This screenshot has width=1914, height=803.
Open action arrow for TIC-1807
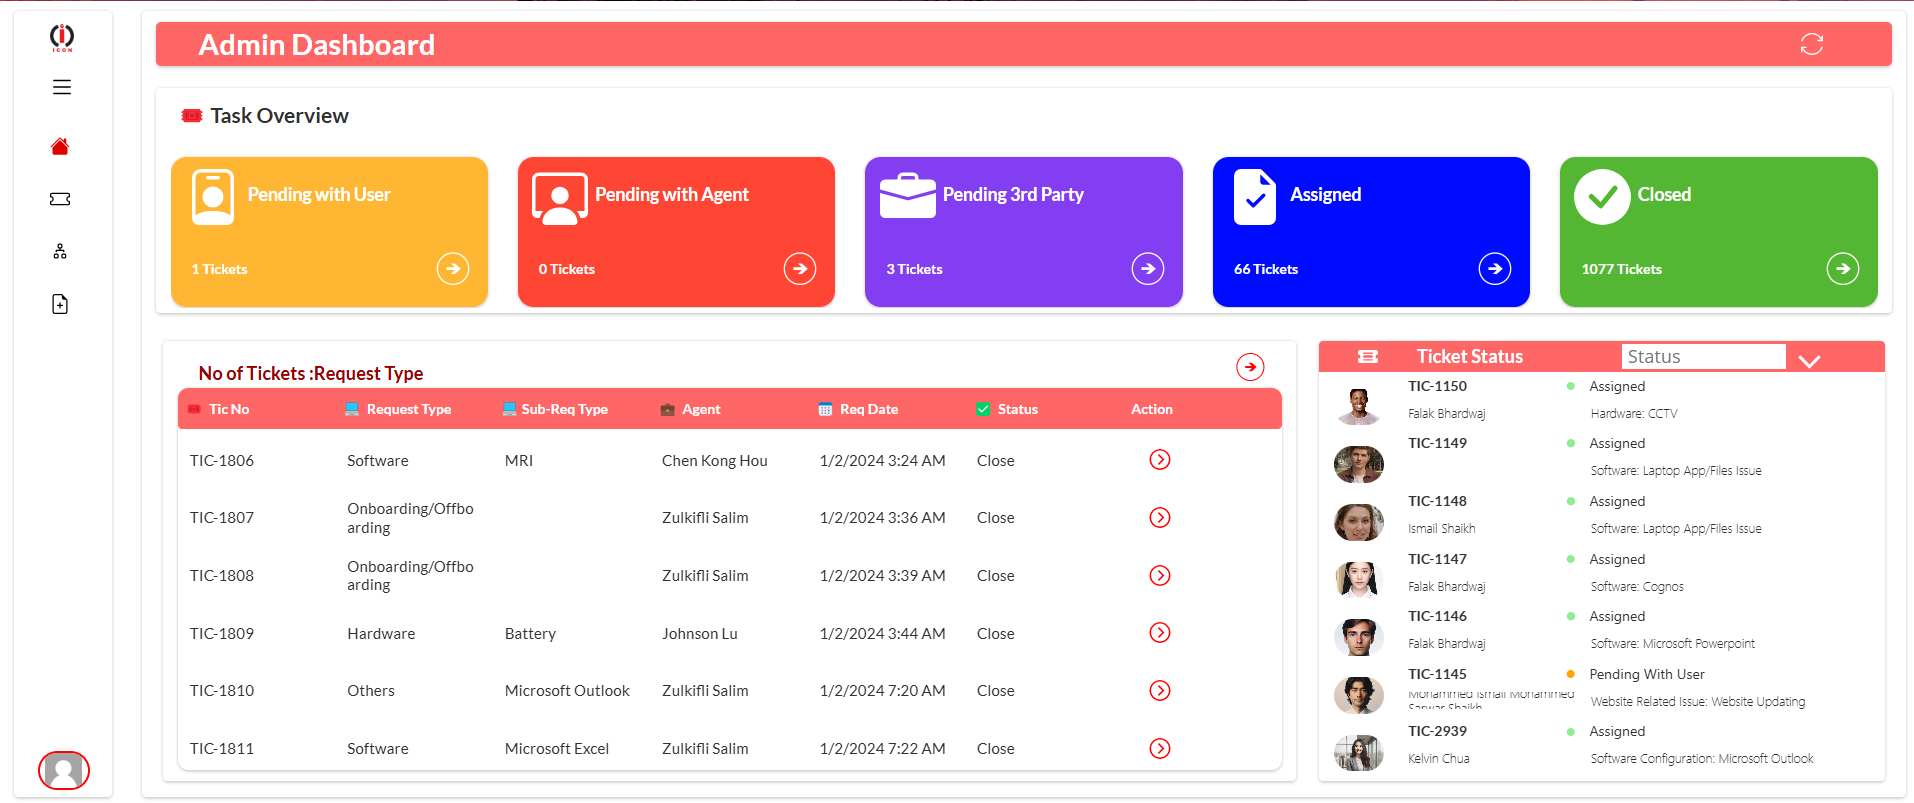tap(1160, 518)
